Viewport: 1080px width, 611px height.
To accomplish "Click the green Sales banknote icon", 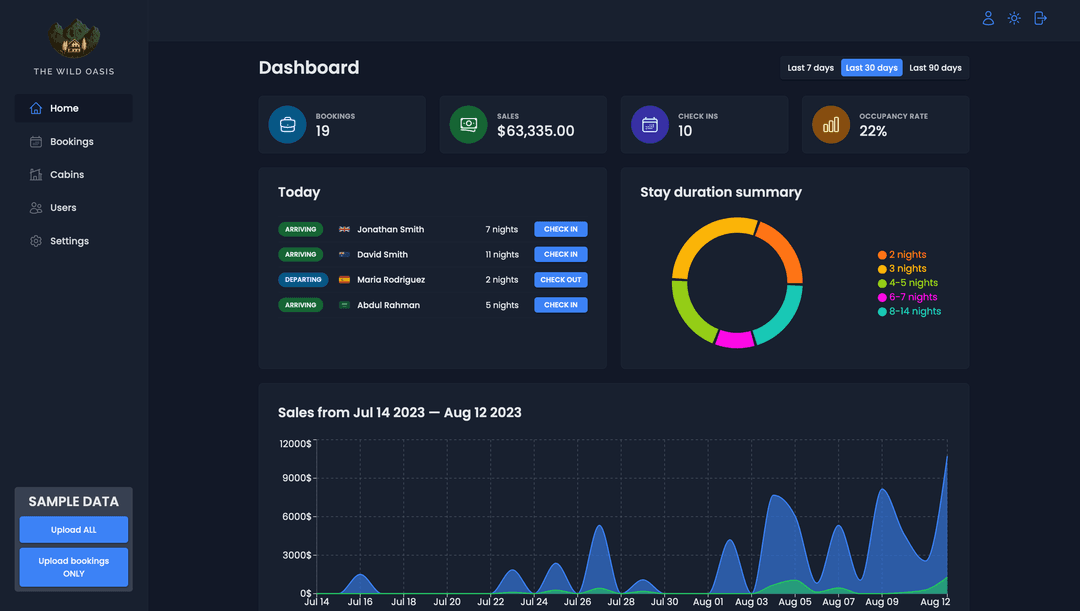I will pyautogui.click(x=468, y=125).
